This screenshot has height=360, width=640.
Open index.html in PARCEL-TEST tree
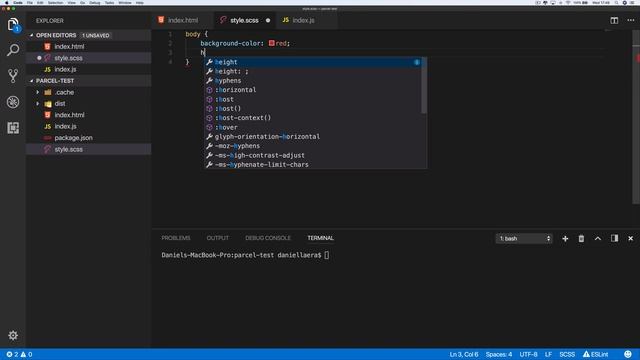(89, 115)
